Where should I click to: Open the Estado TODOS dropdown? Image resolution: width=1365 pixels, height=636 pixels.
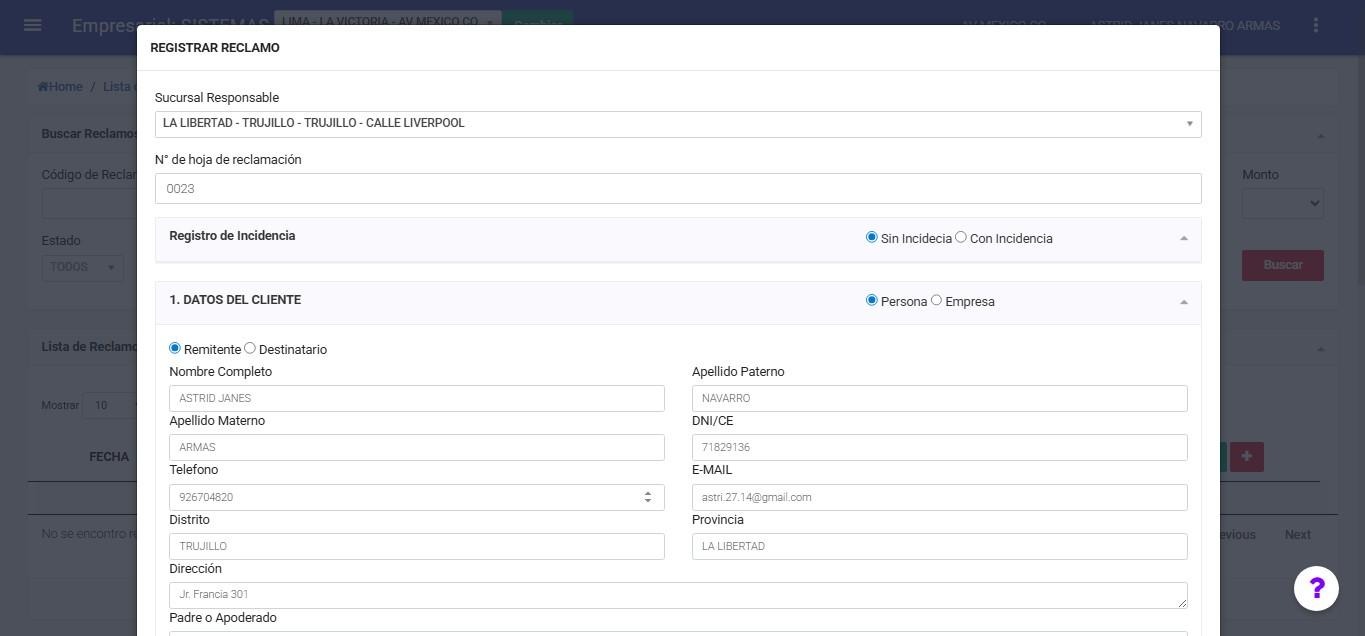coord(82,267)
